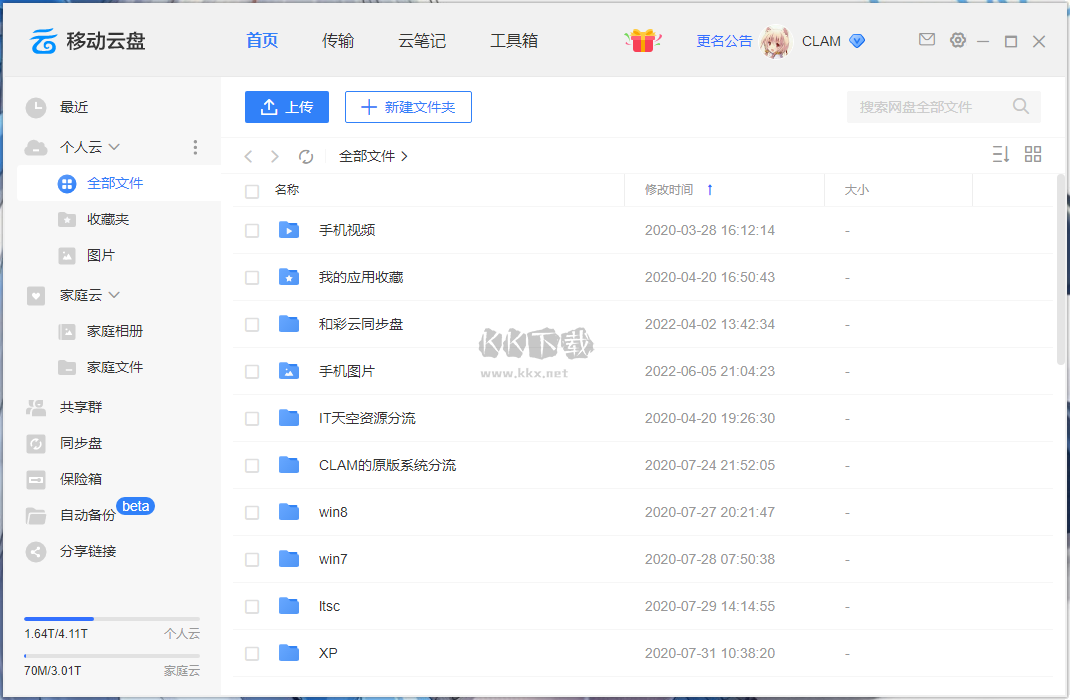Open the mail messages icon
Image resolution: width=1070 pixels, height=700 pixels.
pos(927,40)
